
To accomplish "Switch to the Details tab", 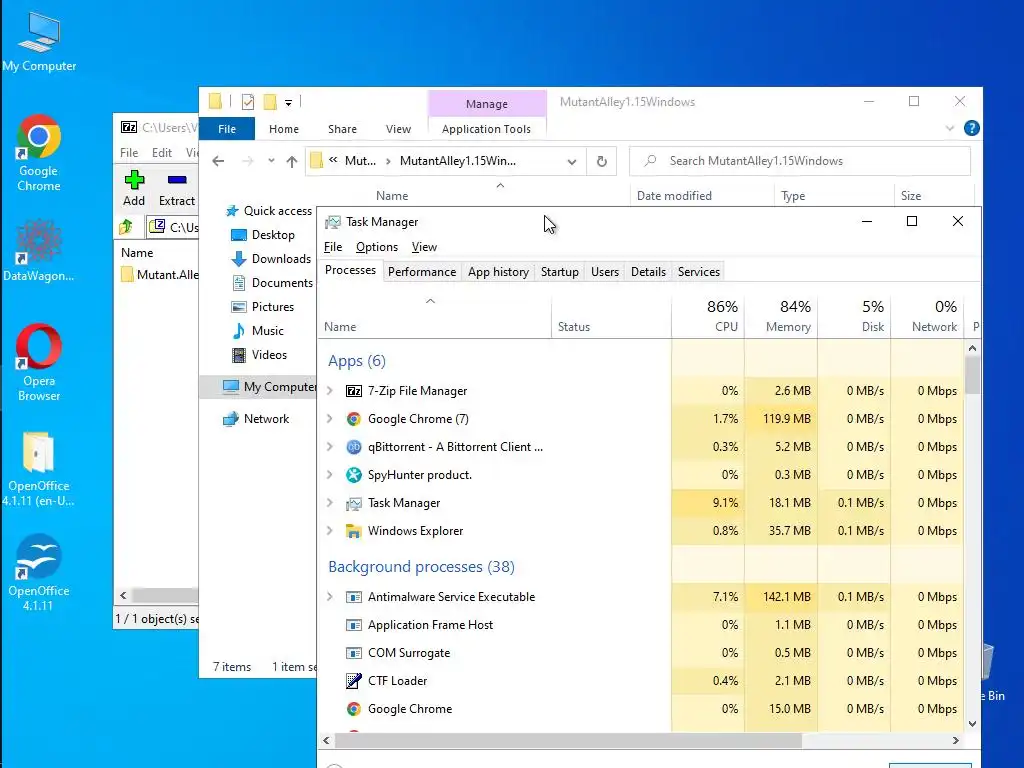I will 648,272.
